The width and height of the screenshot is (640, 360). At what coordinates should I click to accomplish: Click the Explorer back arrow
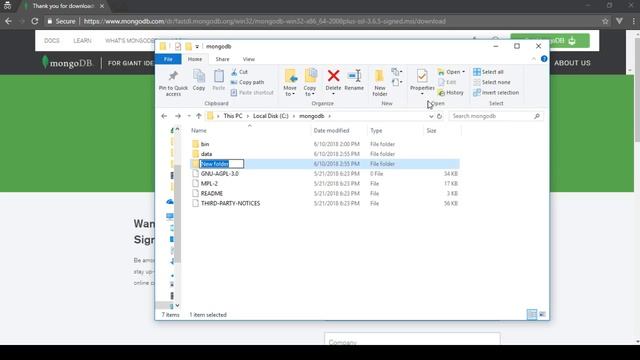[164, 116]
